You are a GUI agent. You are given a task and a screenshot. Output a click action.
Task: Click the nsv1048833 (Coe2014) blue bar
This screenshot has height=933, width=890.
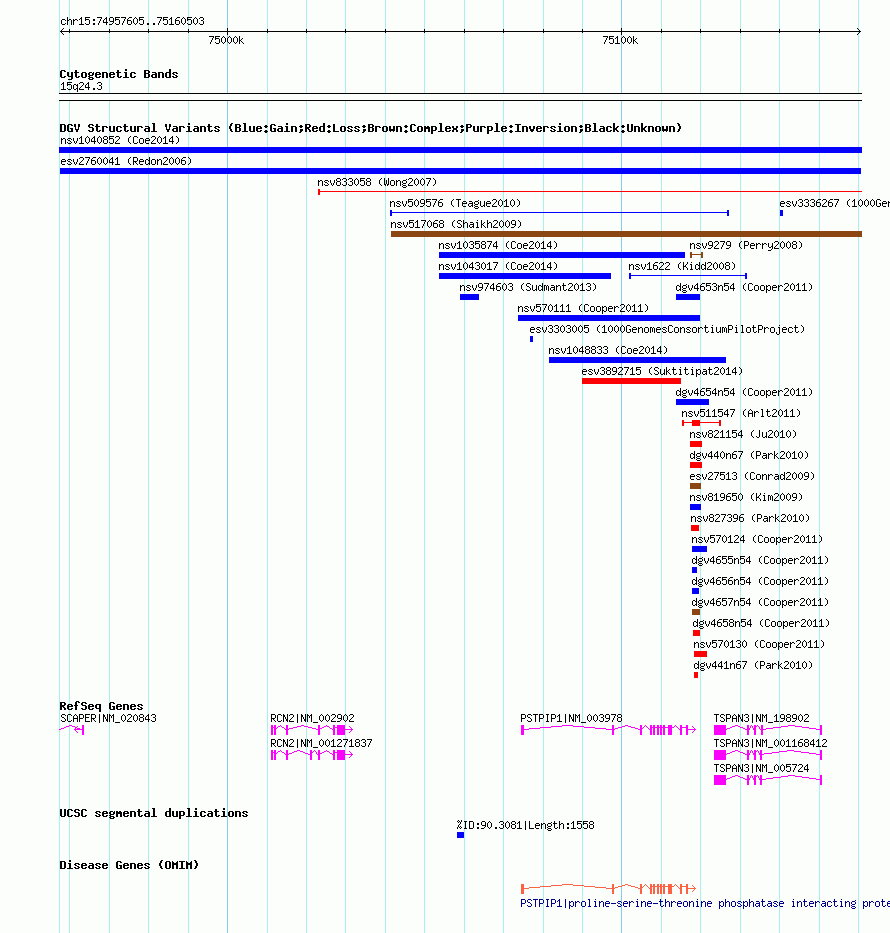pos(637,360)
